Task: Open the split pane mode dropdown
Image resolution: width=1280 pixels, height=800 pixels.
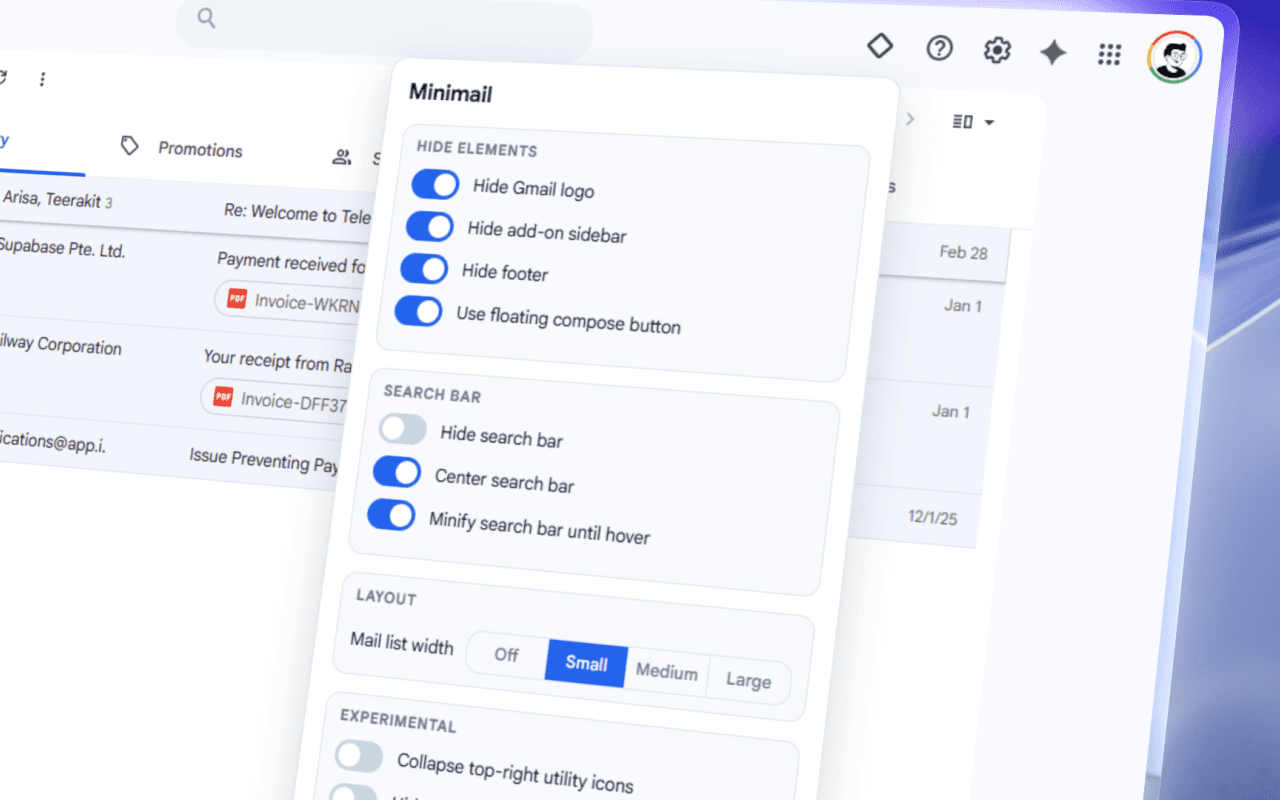Action: tap(974, 122)
